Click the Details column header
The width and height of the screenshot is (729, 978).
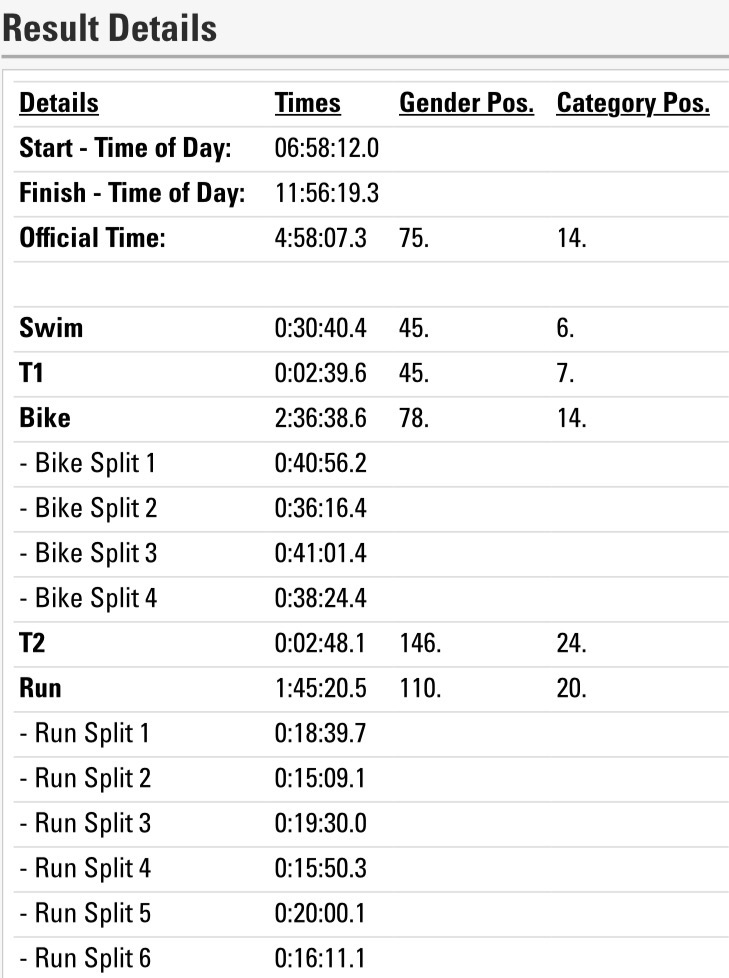pos(59,103)
